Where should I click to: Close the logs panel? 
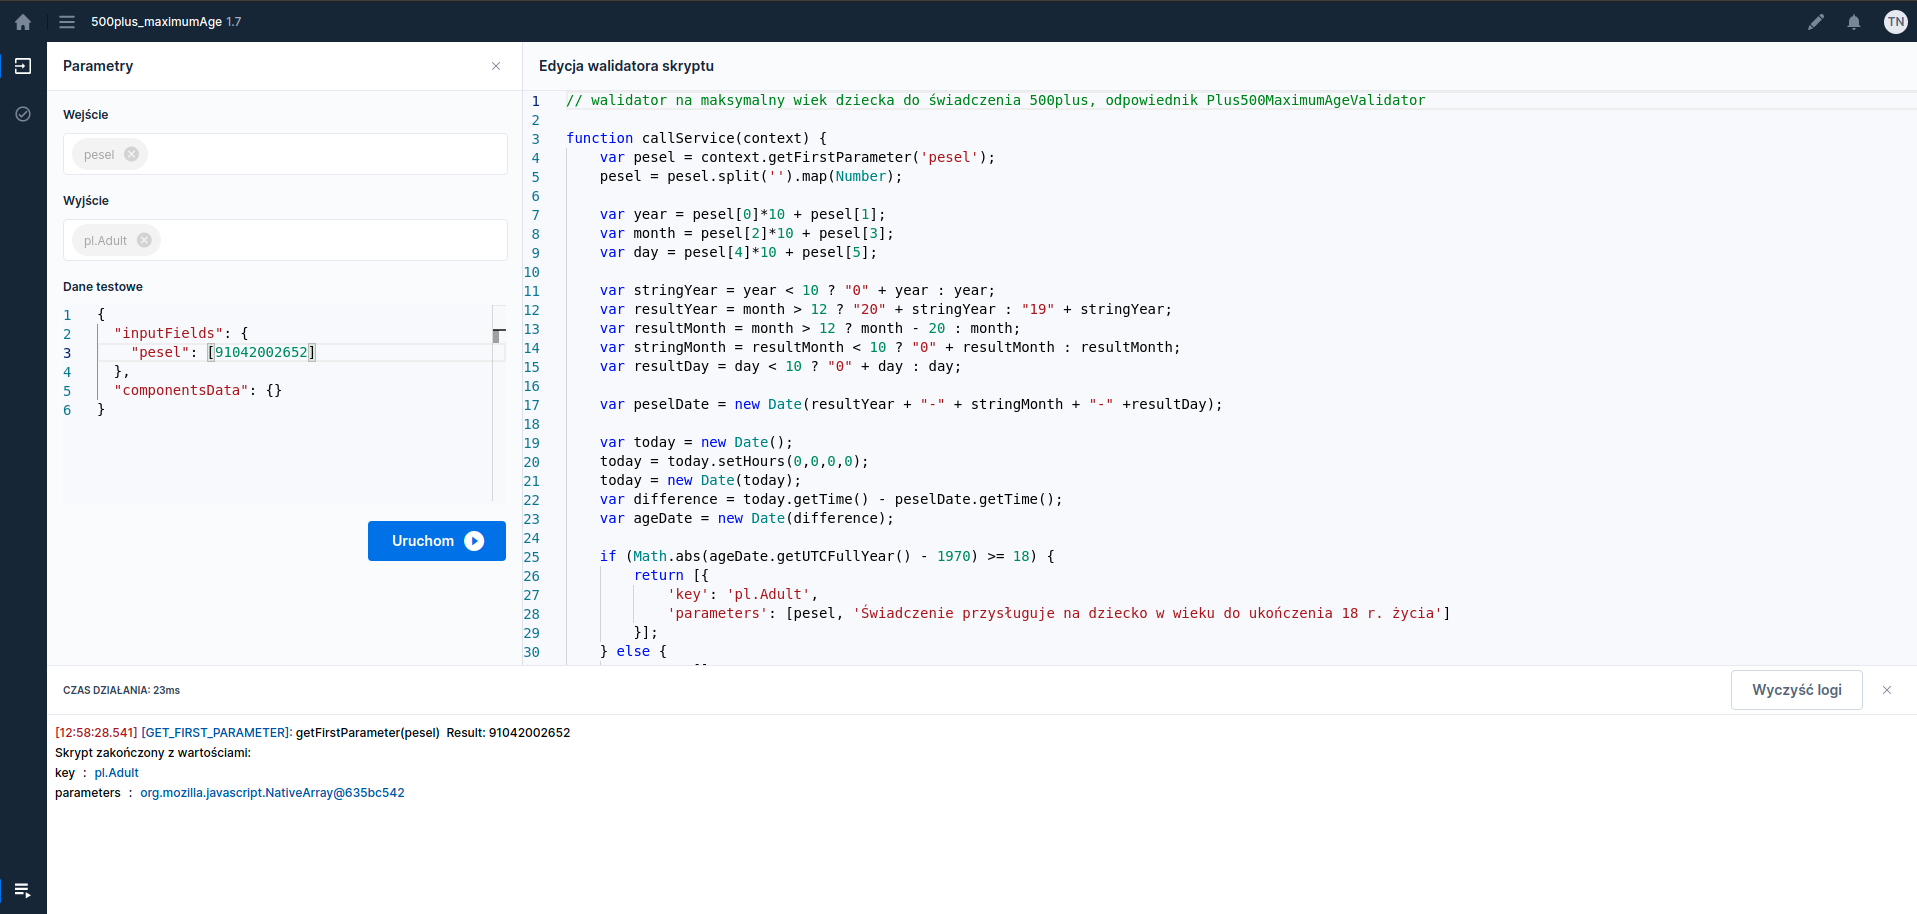[1887, 690]
